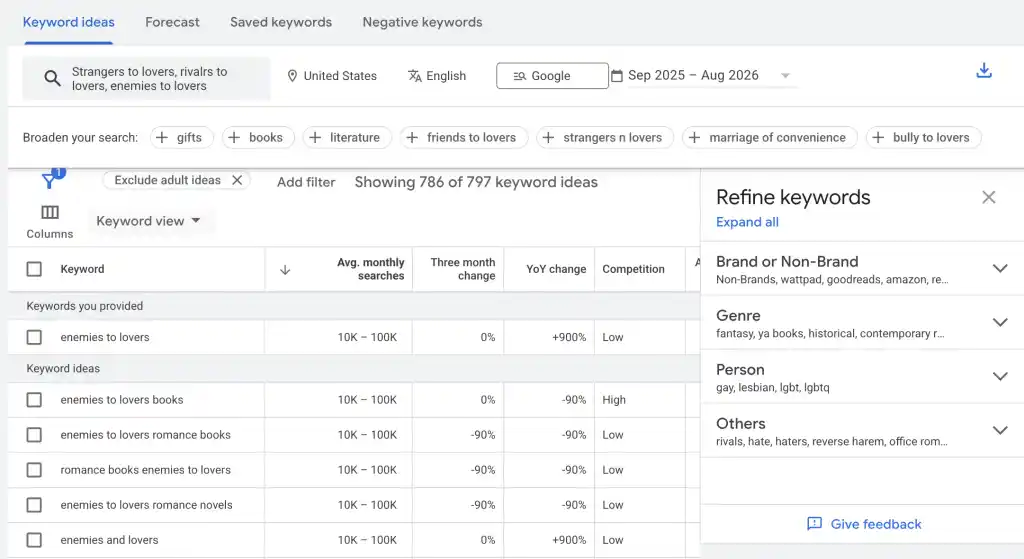Tick 'enemies to lovers romance novels' checkbox

[x=34, y=505]
